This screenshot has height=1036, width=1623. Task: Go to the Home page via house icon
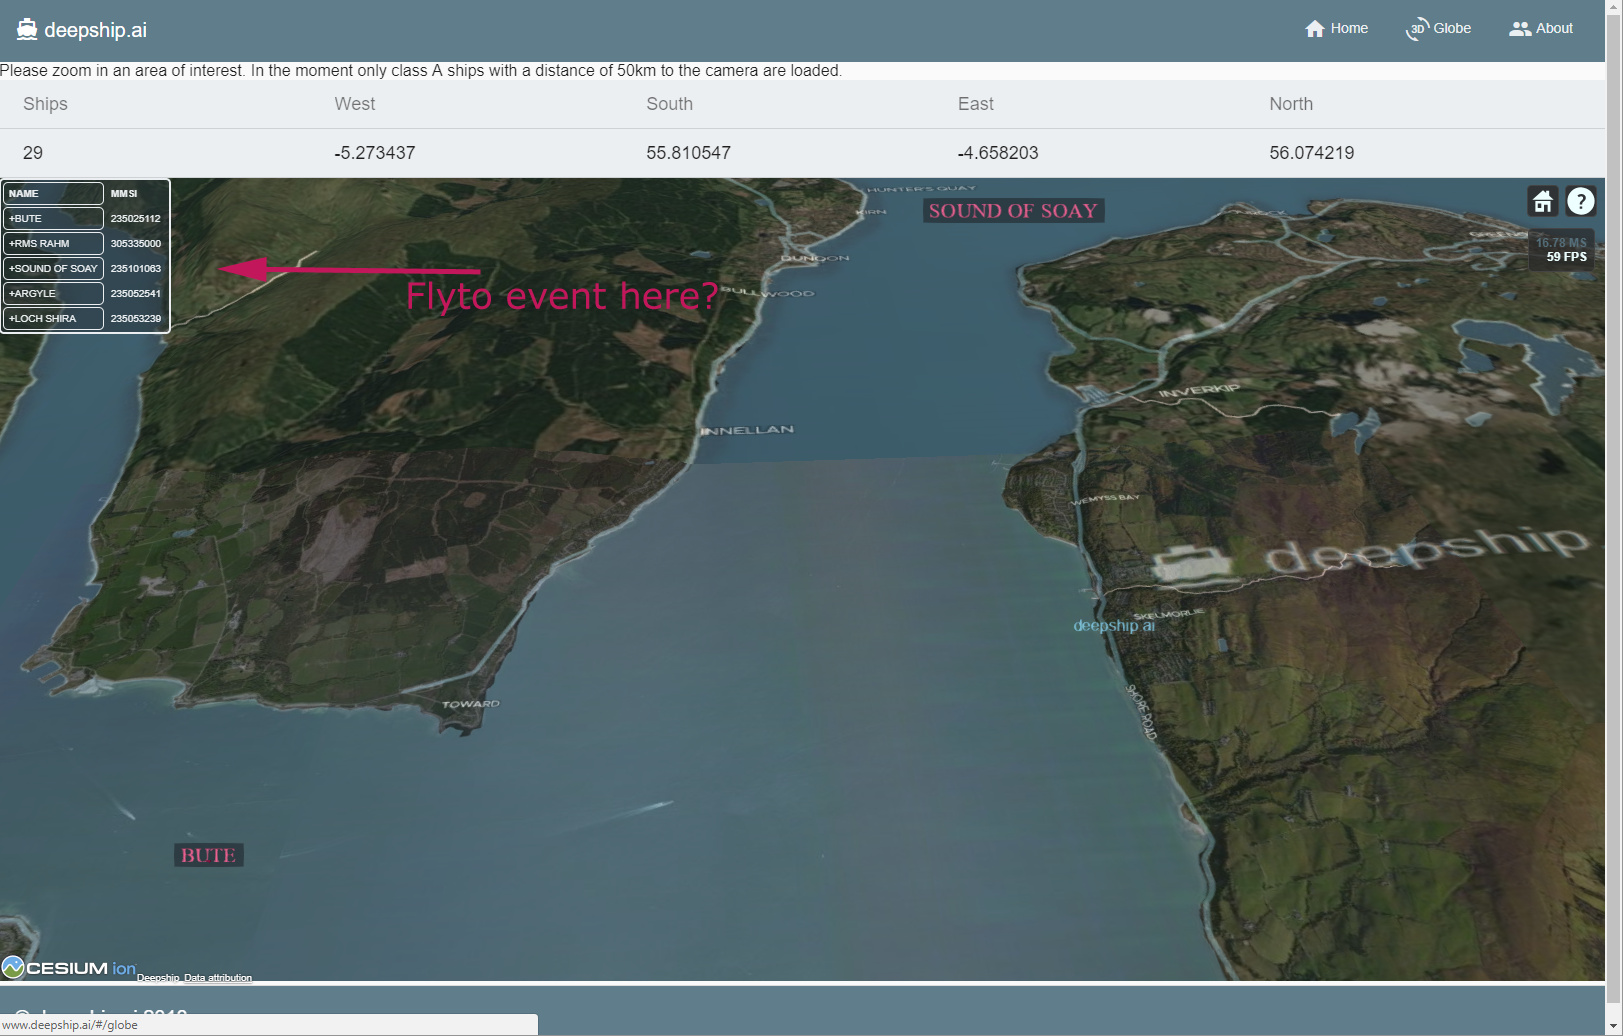(x=1315, y=29)
